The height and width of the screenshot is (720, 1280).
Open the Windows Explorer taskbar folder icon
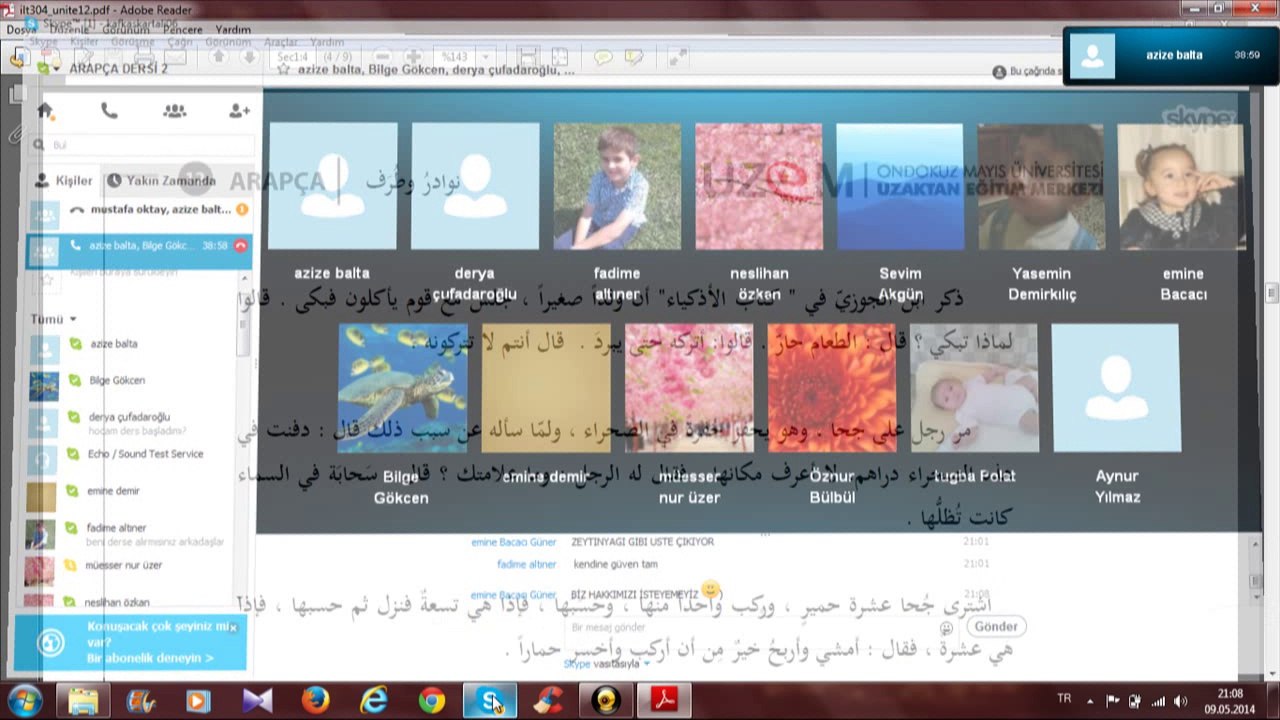(83, 701)
